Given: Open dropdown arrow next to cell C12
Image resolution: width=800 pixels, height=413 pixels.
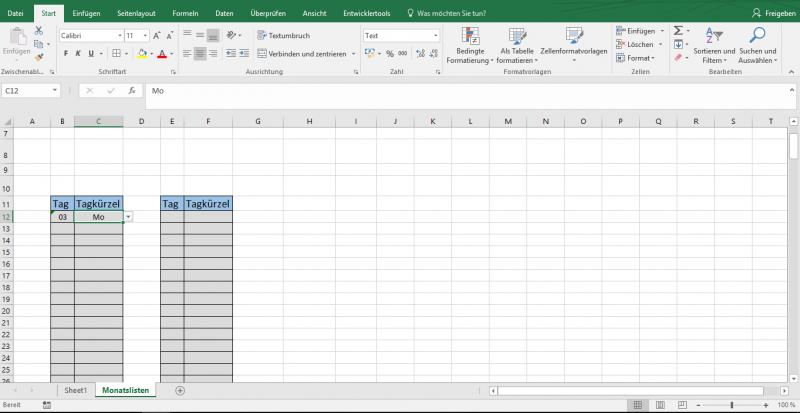Looking at the screenshot, I should [x=129, y=217].
